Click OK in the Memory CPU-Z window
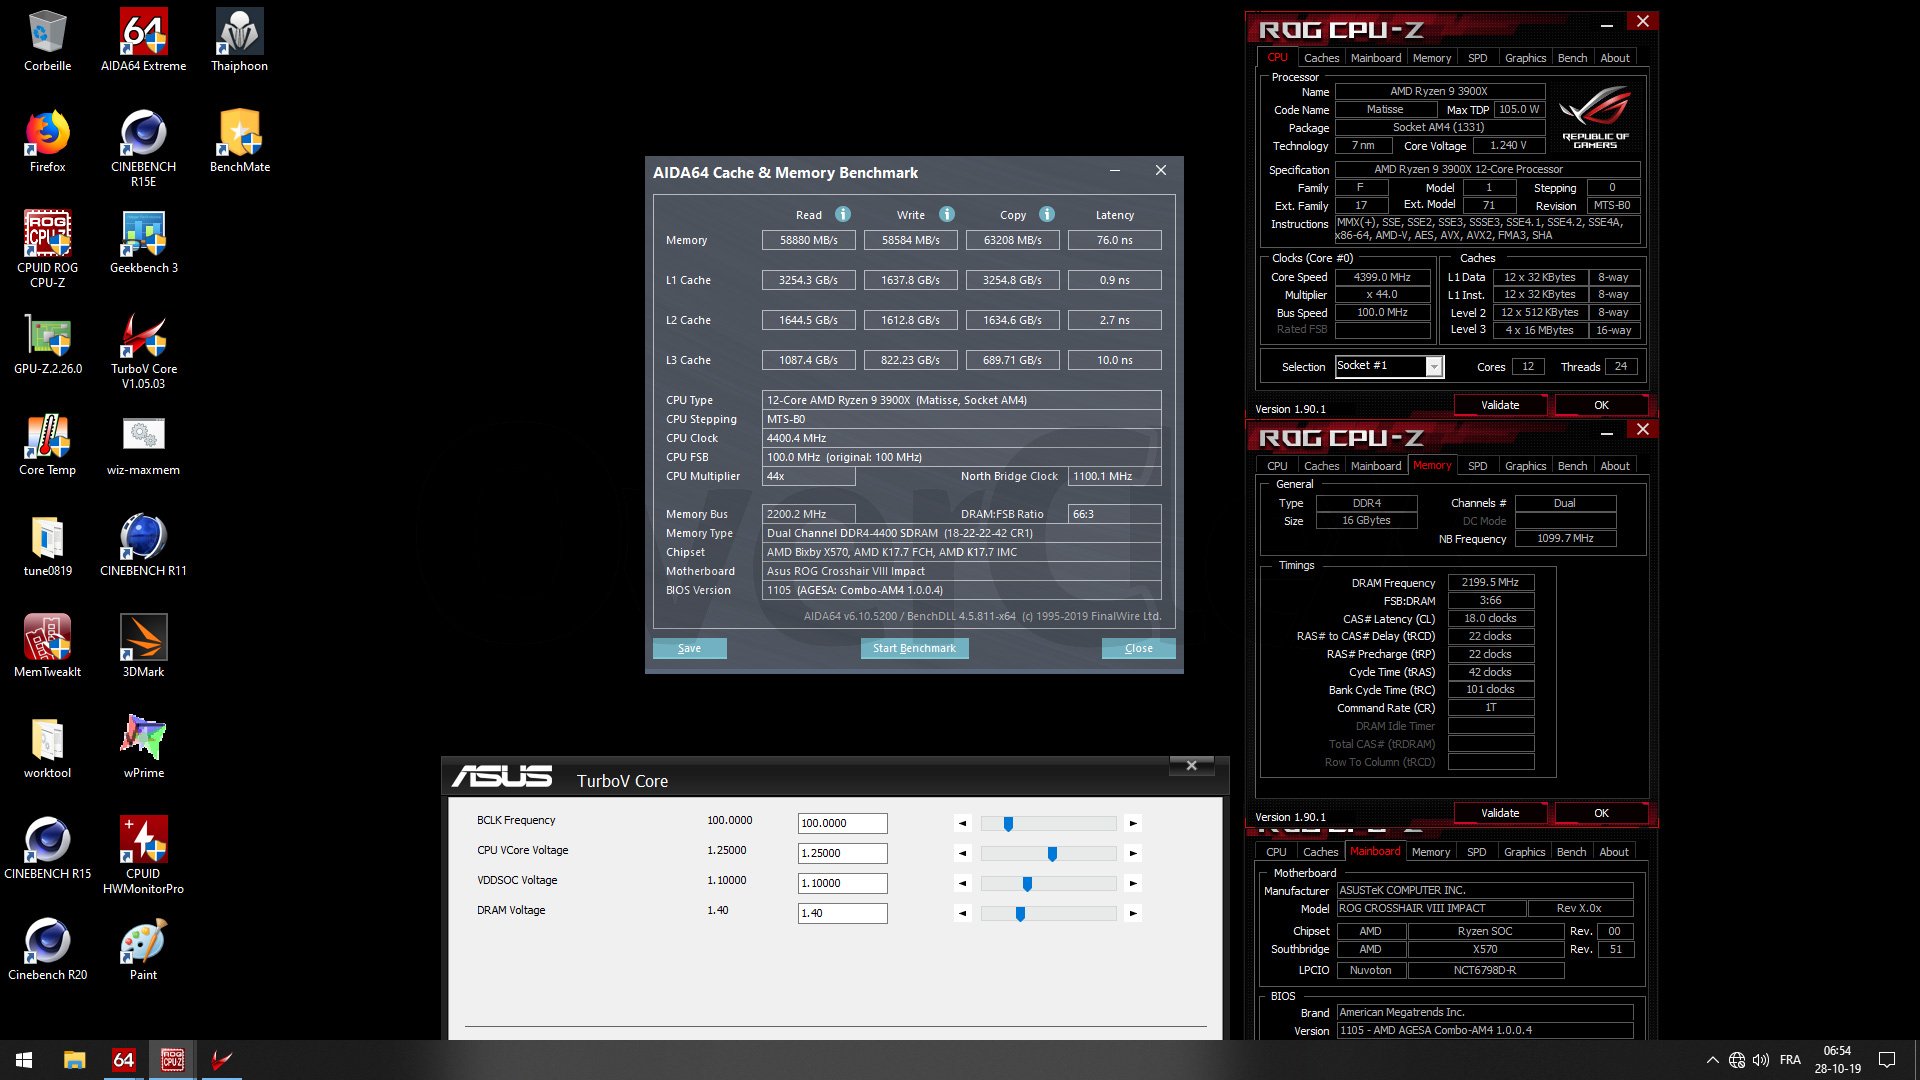 pyautogui.click(x=1601, y=813)
